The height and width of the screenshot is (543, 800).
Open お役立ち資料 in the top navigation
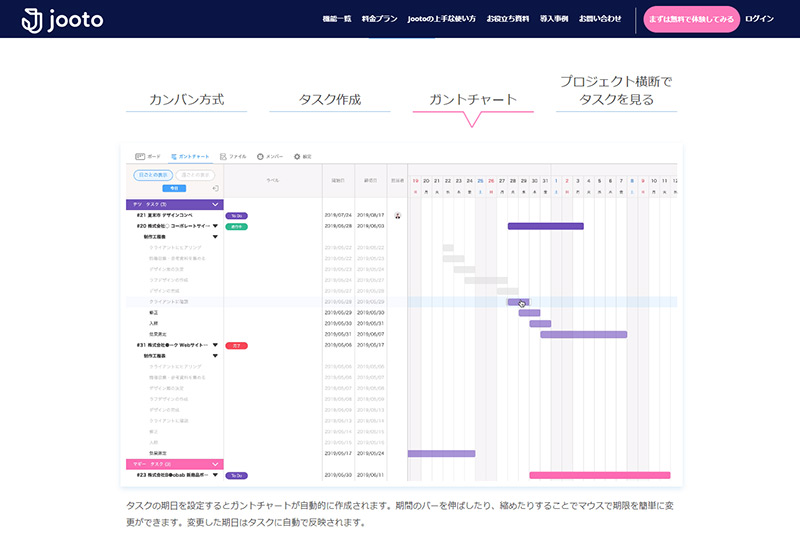tap(508, 19)
